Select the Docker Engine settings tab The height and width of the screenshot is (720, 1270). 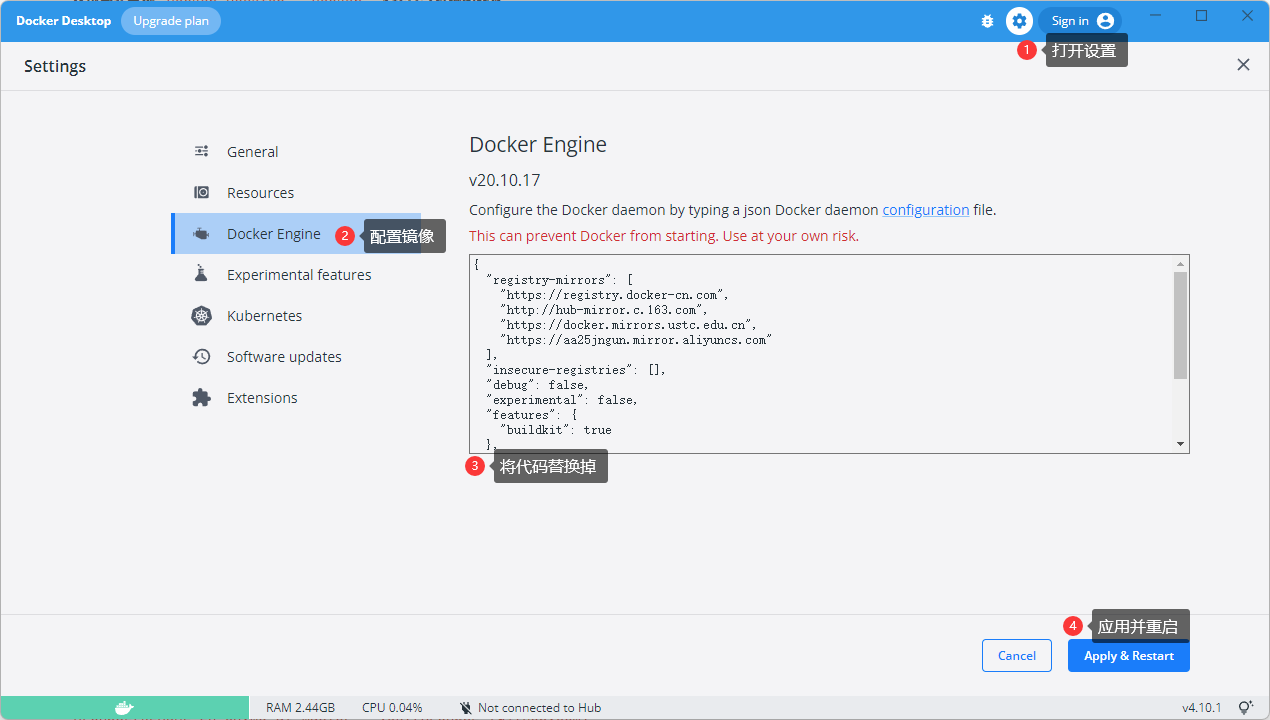273,234
